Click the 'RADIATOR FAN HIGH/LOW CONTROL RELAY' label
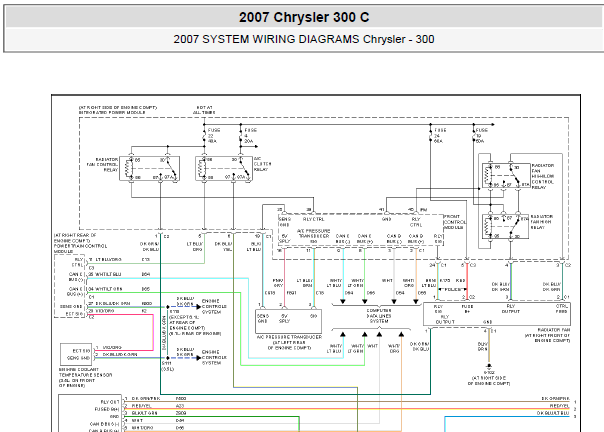The width and height of the screenshot is (604, 432). (543, 176)
